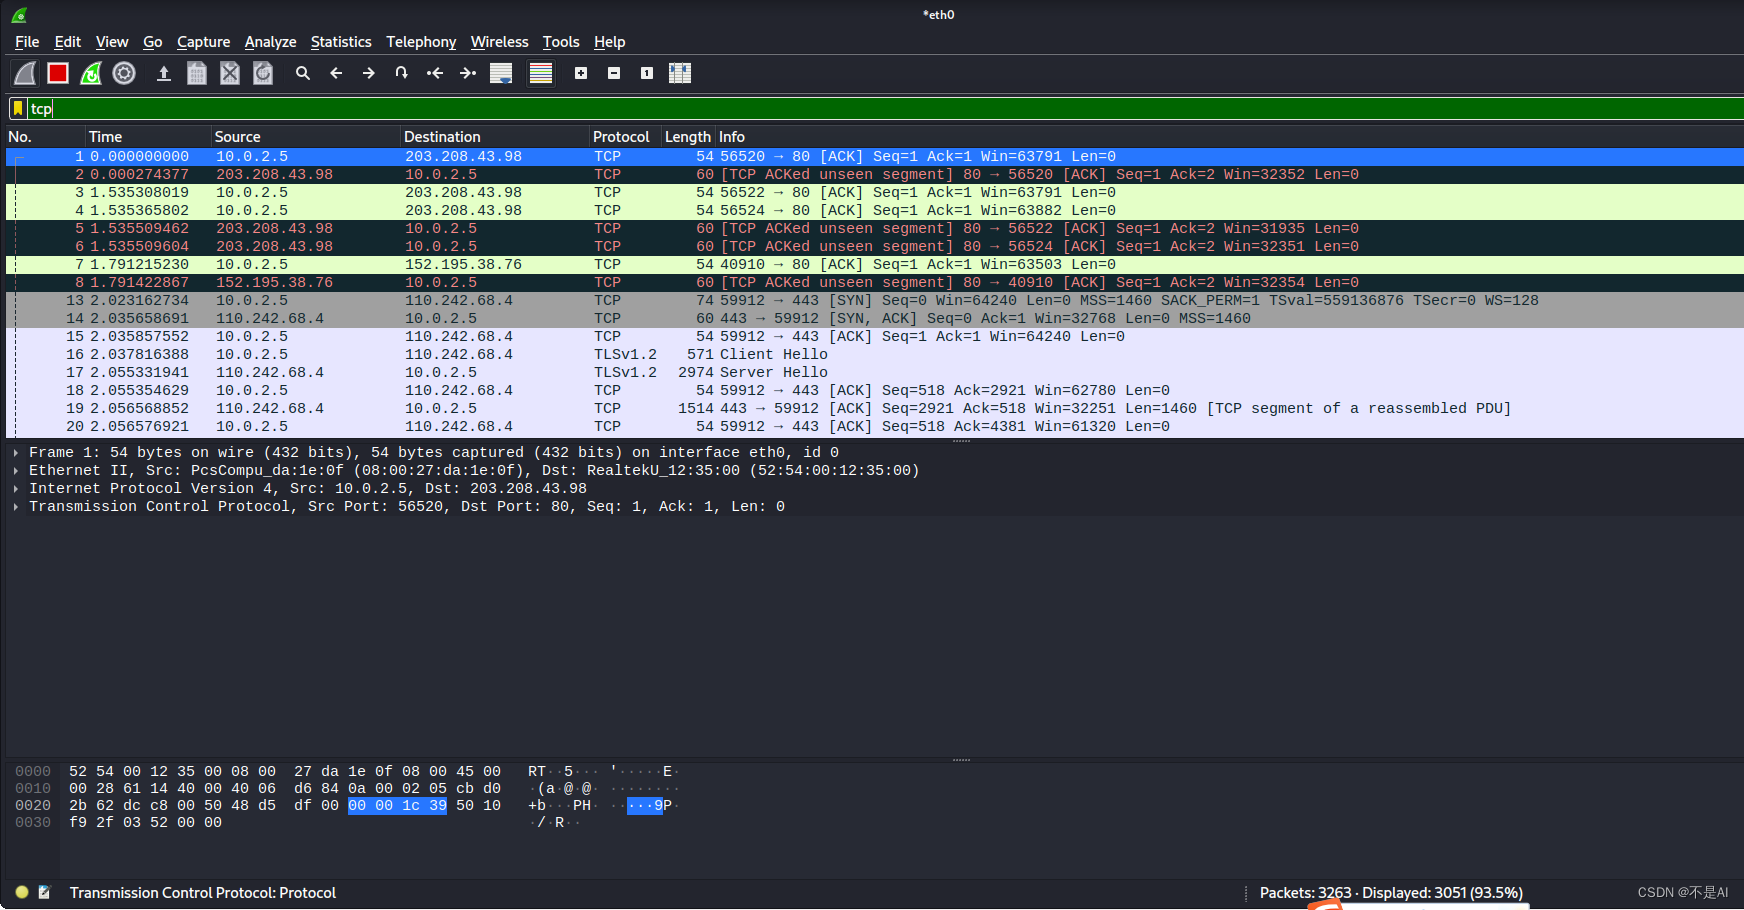
Task: Open the Go menu
Action: point(153,42)
